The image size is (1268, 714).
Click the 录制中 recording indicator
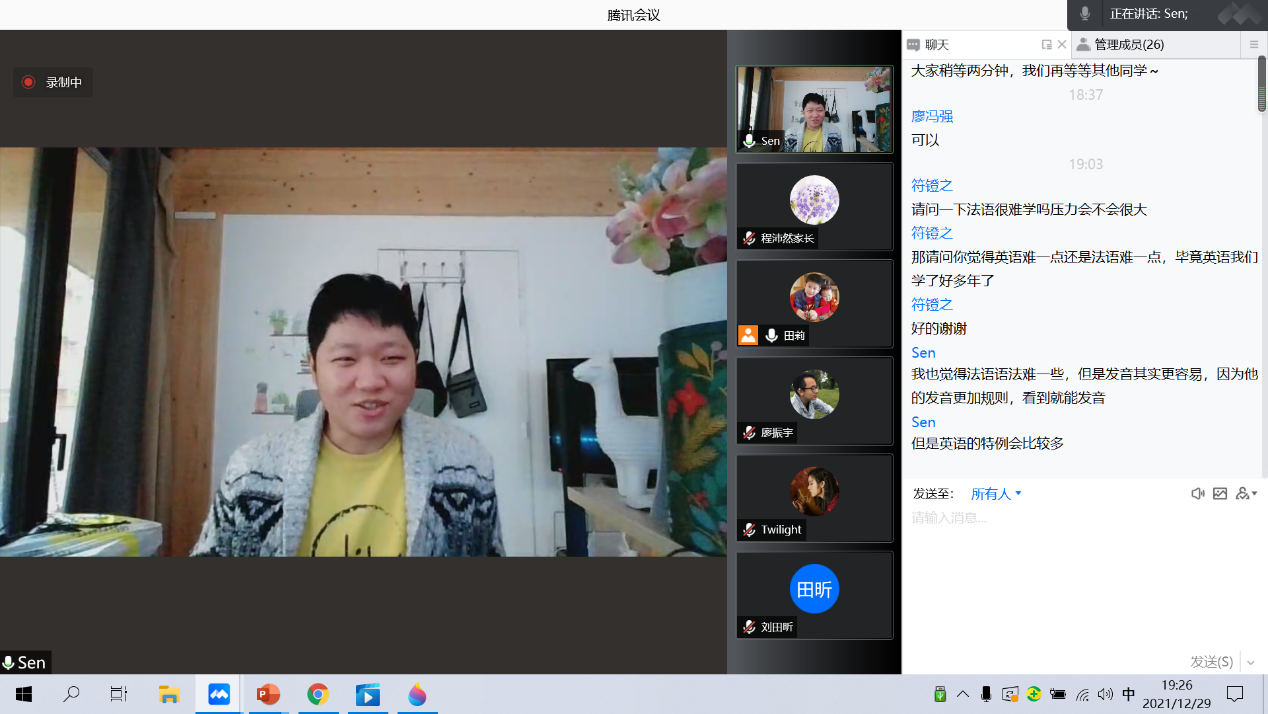53,82
